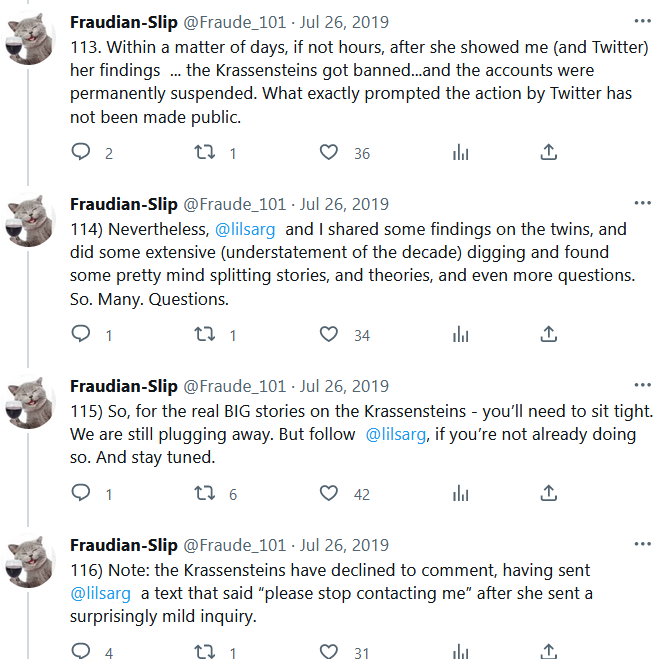Open Jul 26, 2019 timestamp on tweet 115
This screenshot has width=663, height=659.
coord(345,386)
